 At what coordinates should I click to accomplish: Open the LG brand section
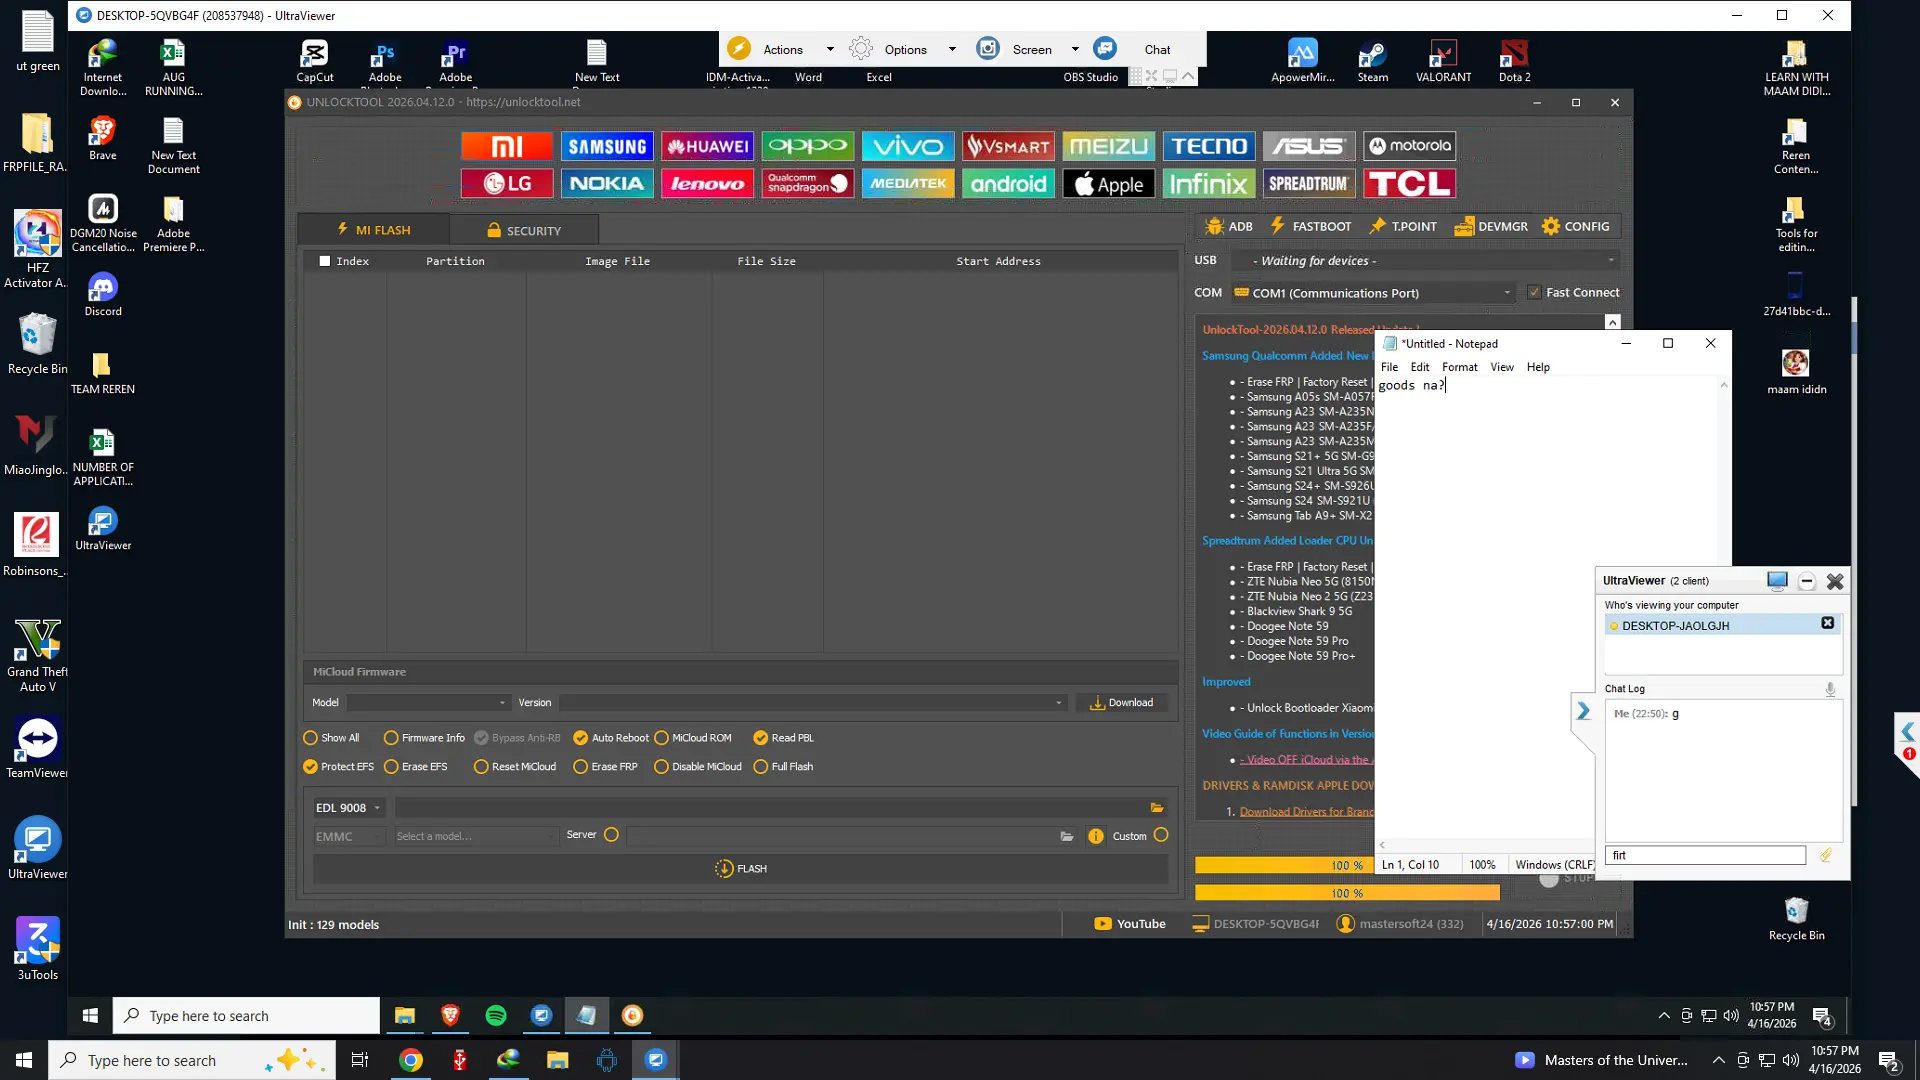click(506, 184)
